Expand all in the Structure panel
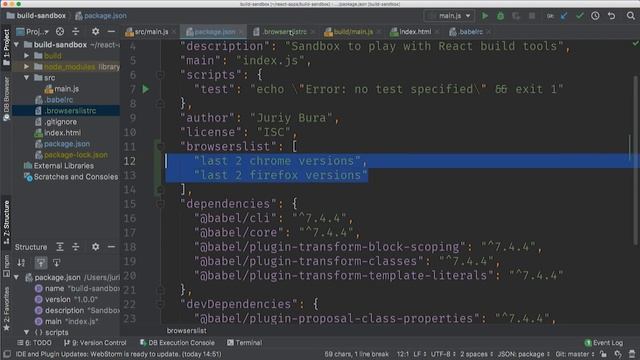Viewport: 640px width, 360px height. coord(60,247)
